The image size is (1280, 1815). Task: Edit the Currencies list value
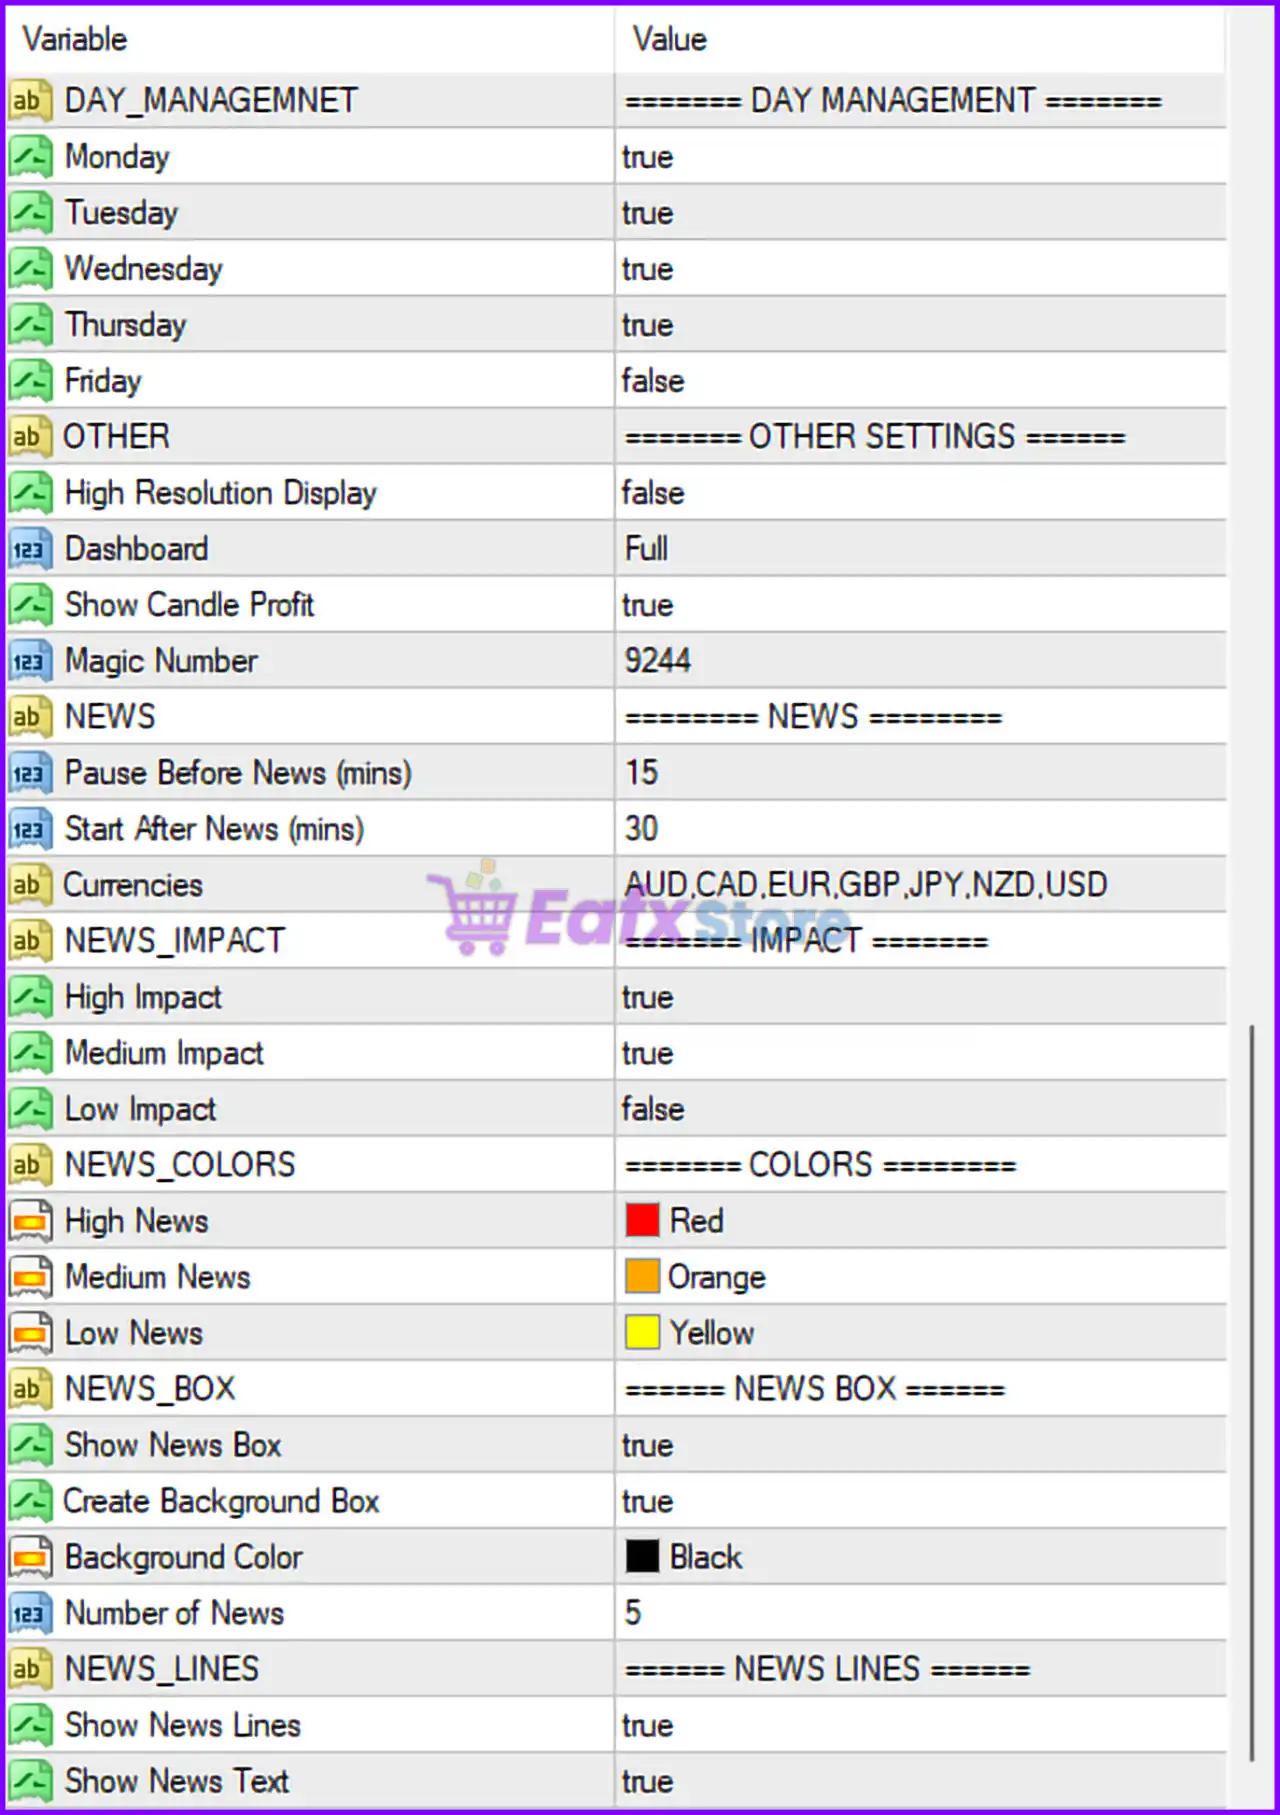click(x=866, y=884)
